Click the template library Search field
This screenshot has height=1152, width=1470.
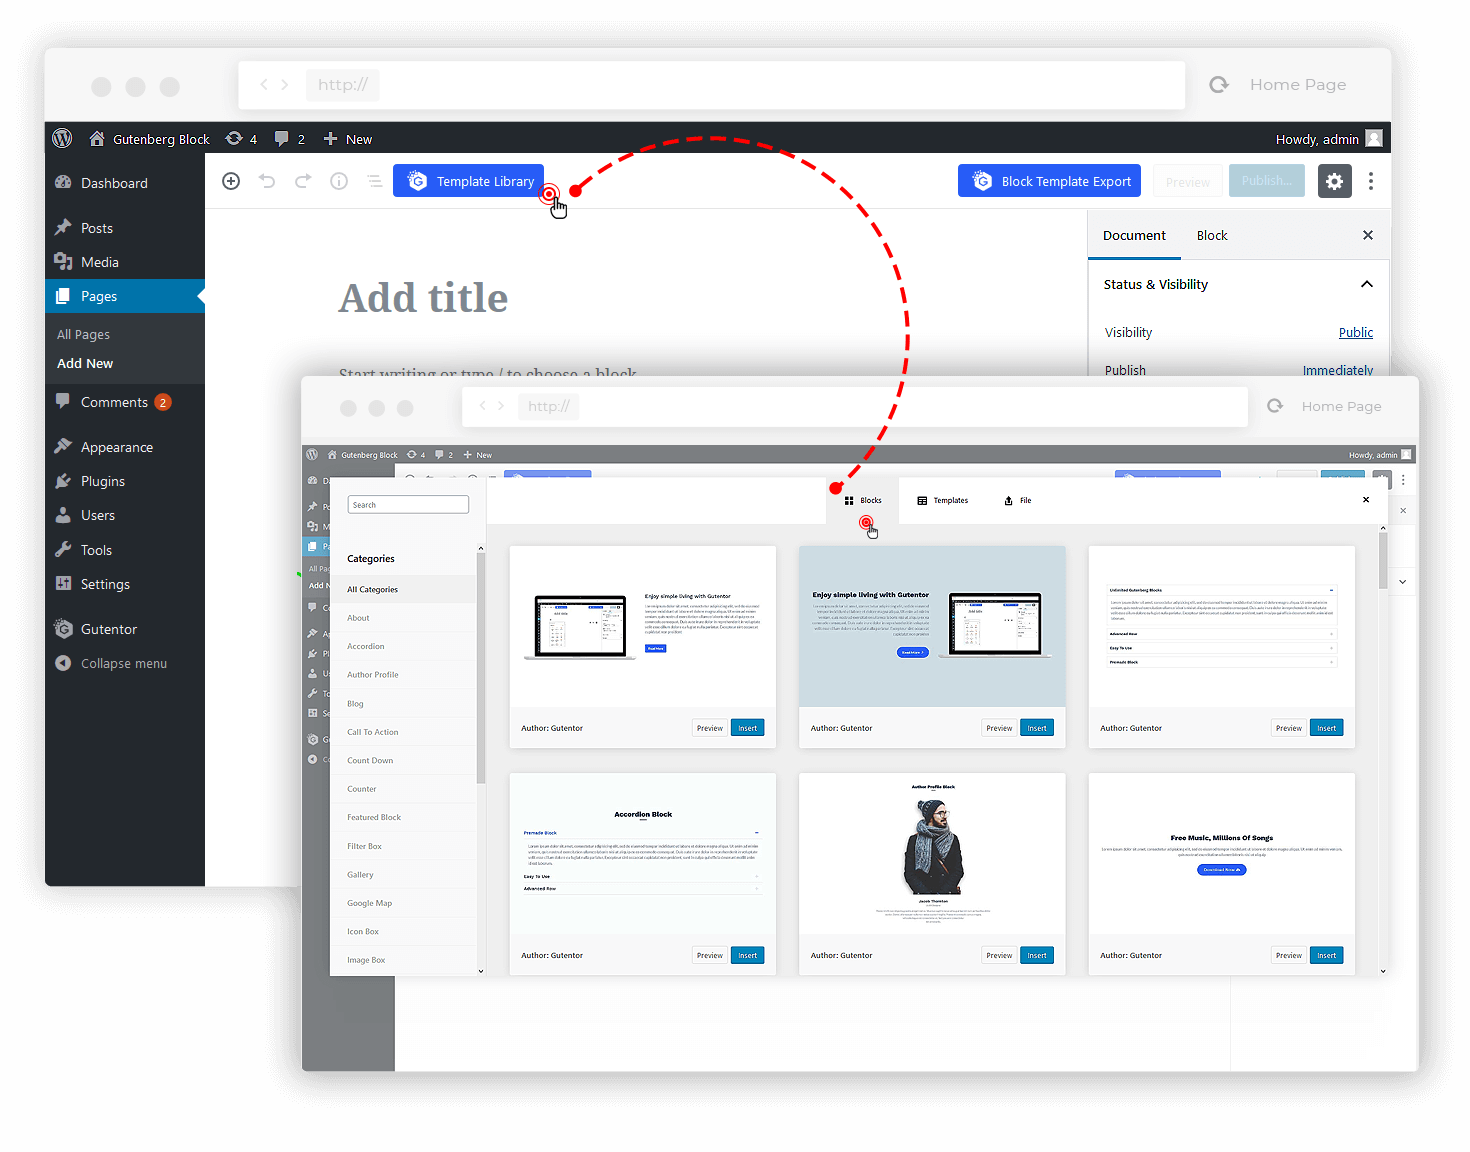click(408, 505)
